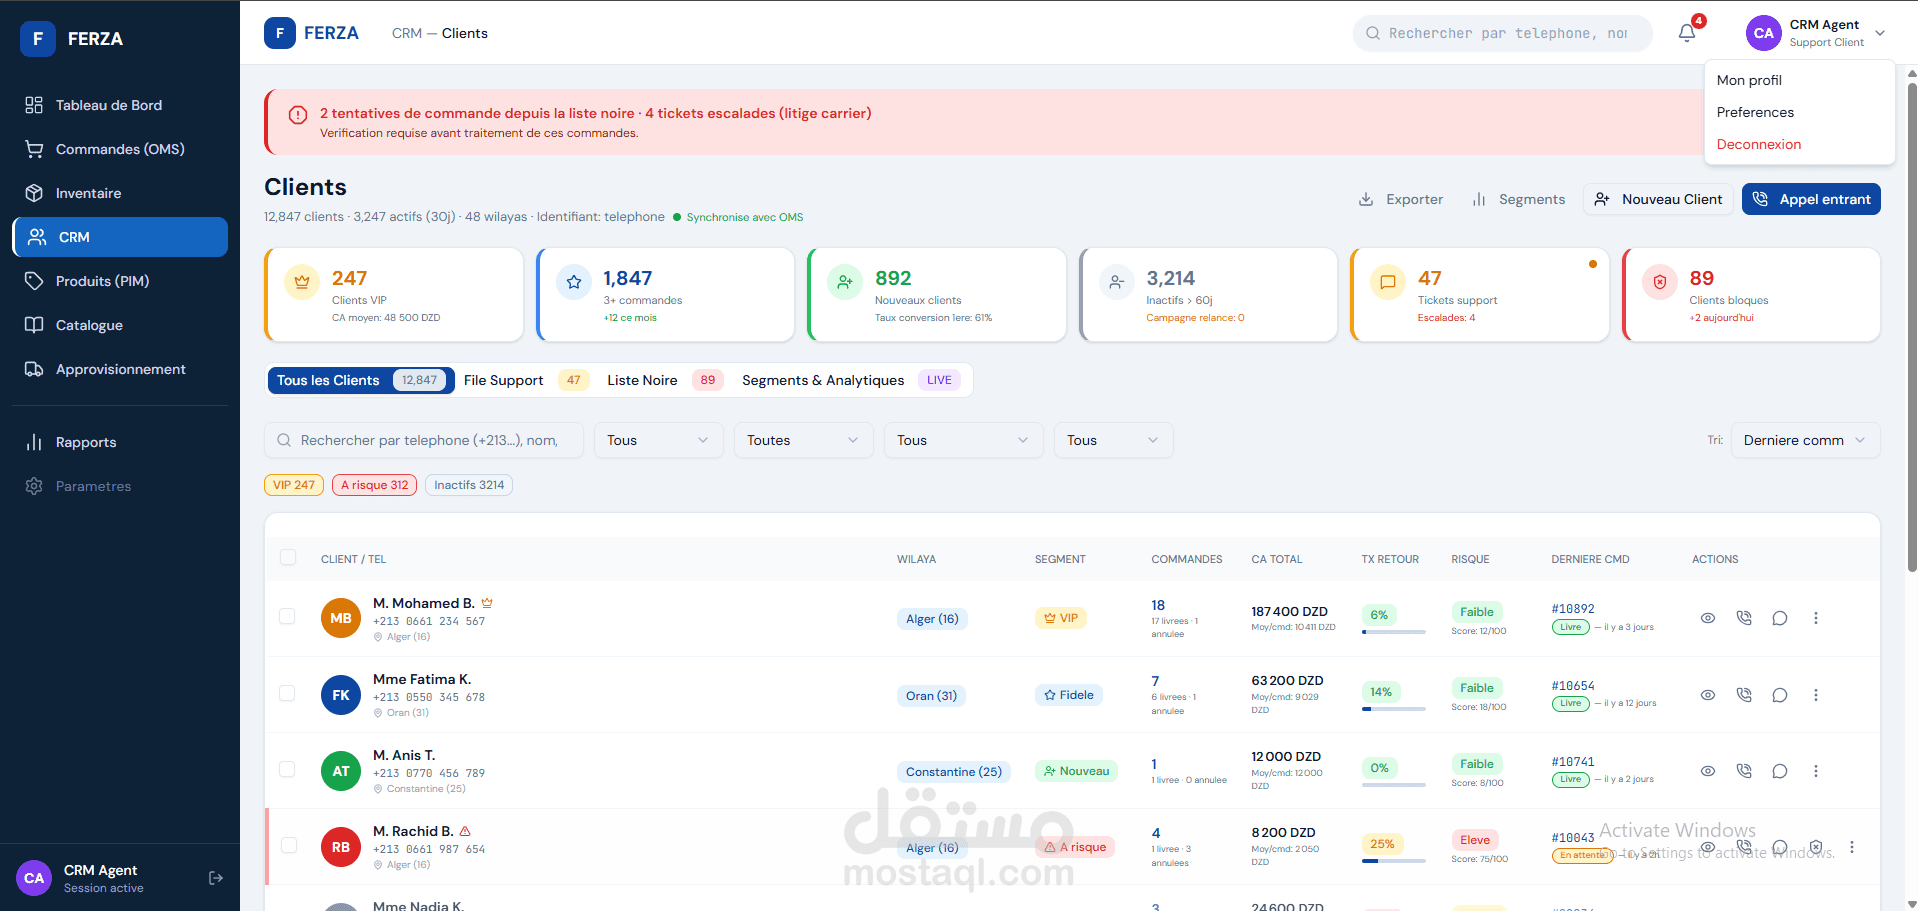The image size is (1918, 911).
Task: Click the logout icon beside Session active
Action: click(215, 878)
